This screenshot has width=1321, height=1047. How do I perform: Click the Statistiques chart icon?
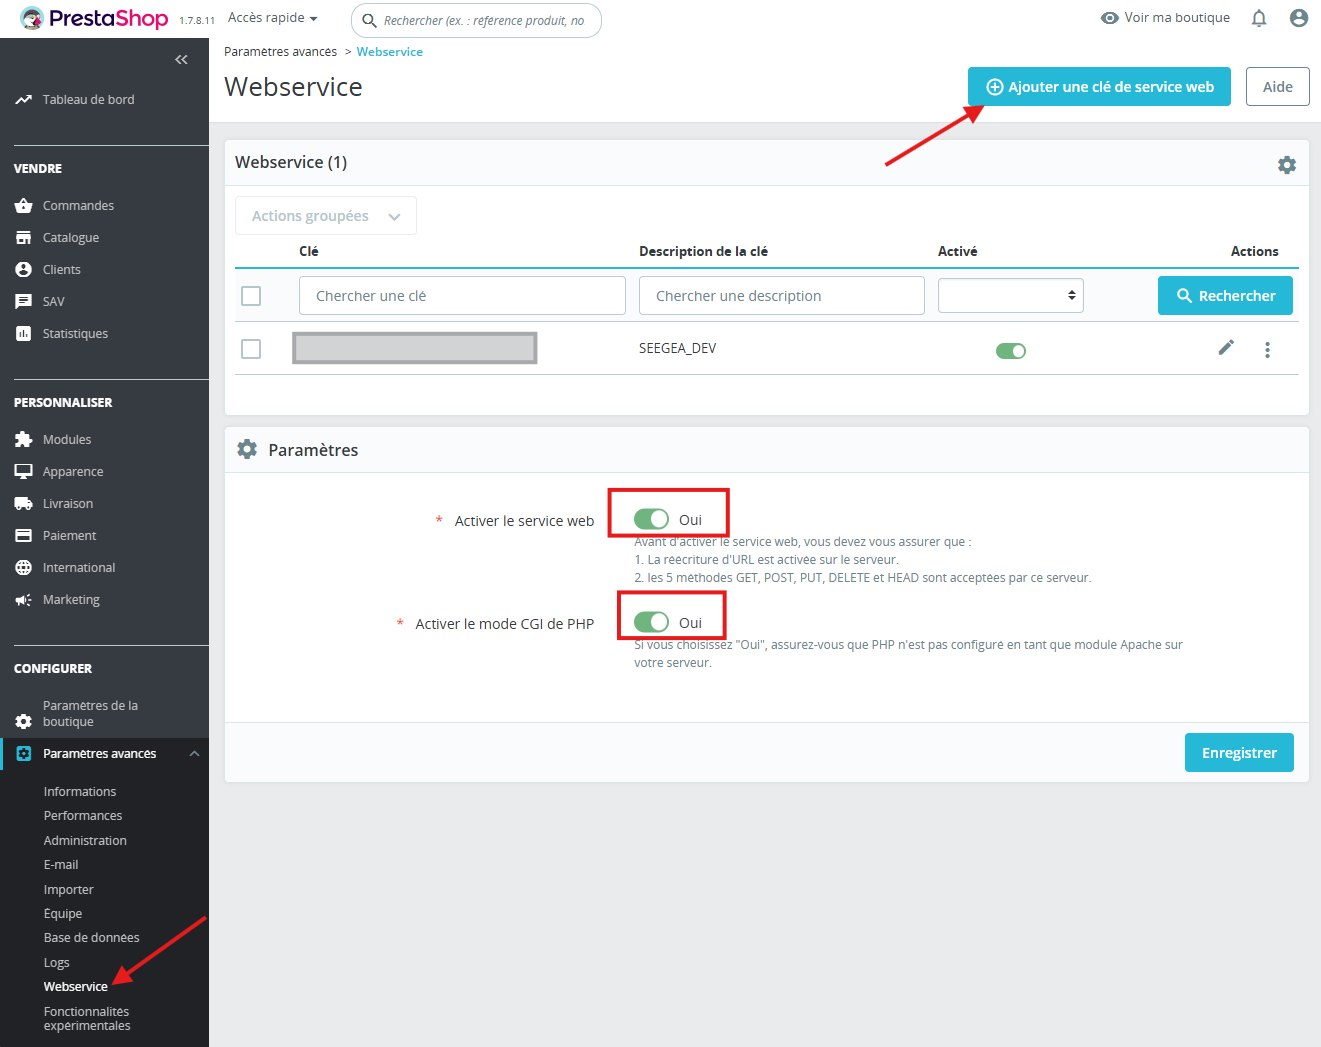23,333
